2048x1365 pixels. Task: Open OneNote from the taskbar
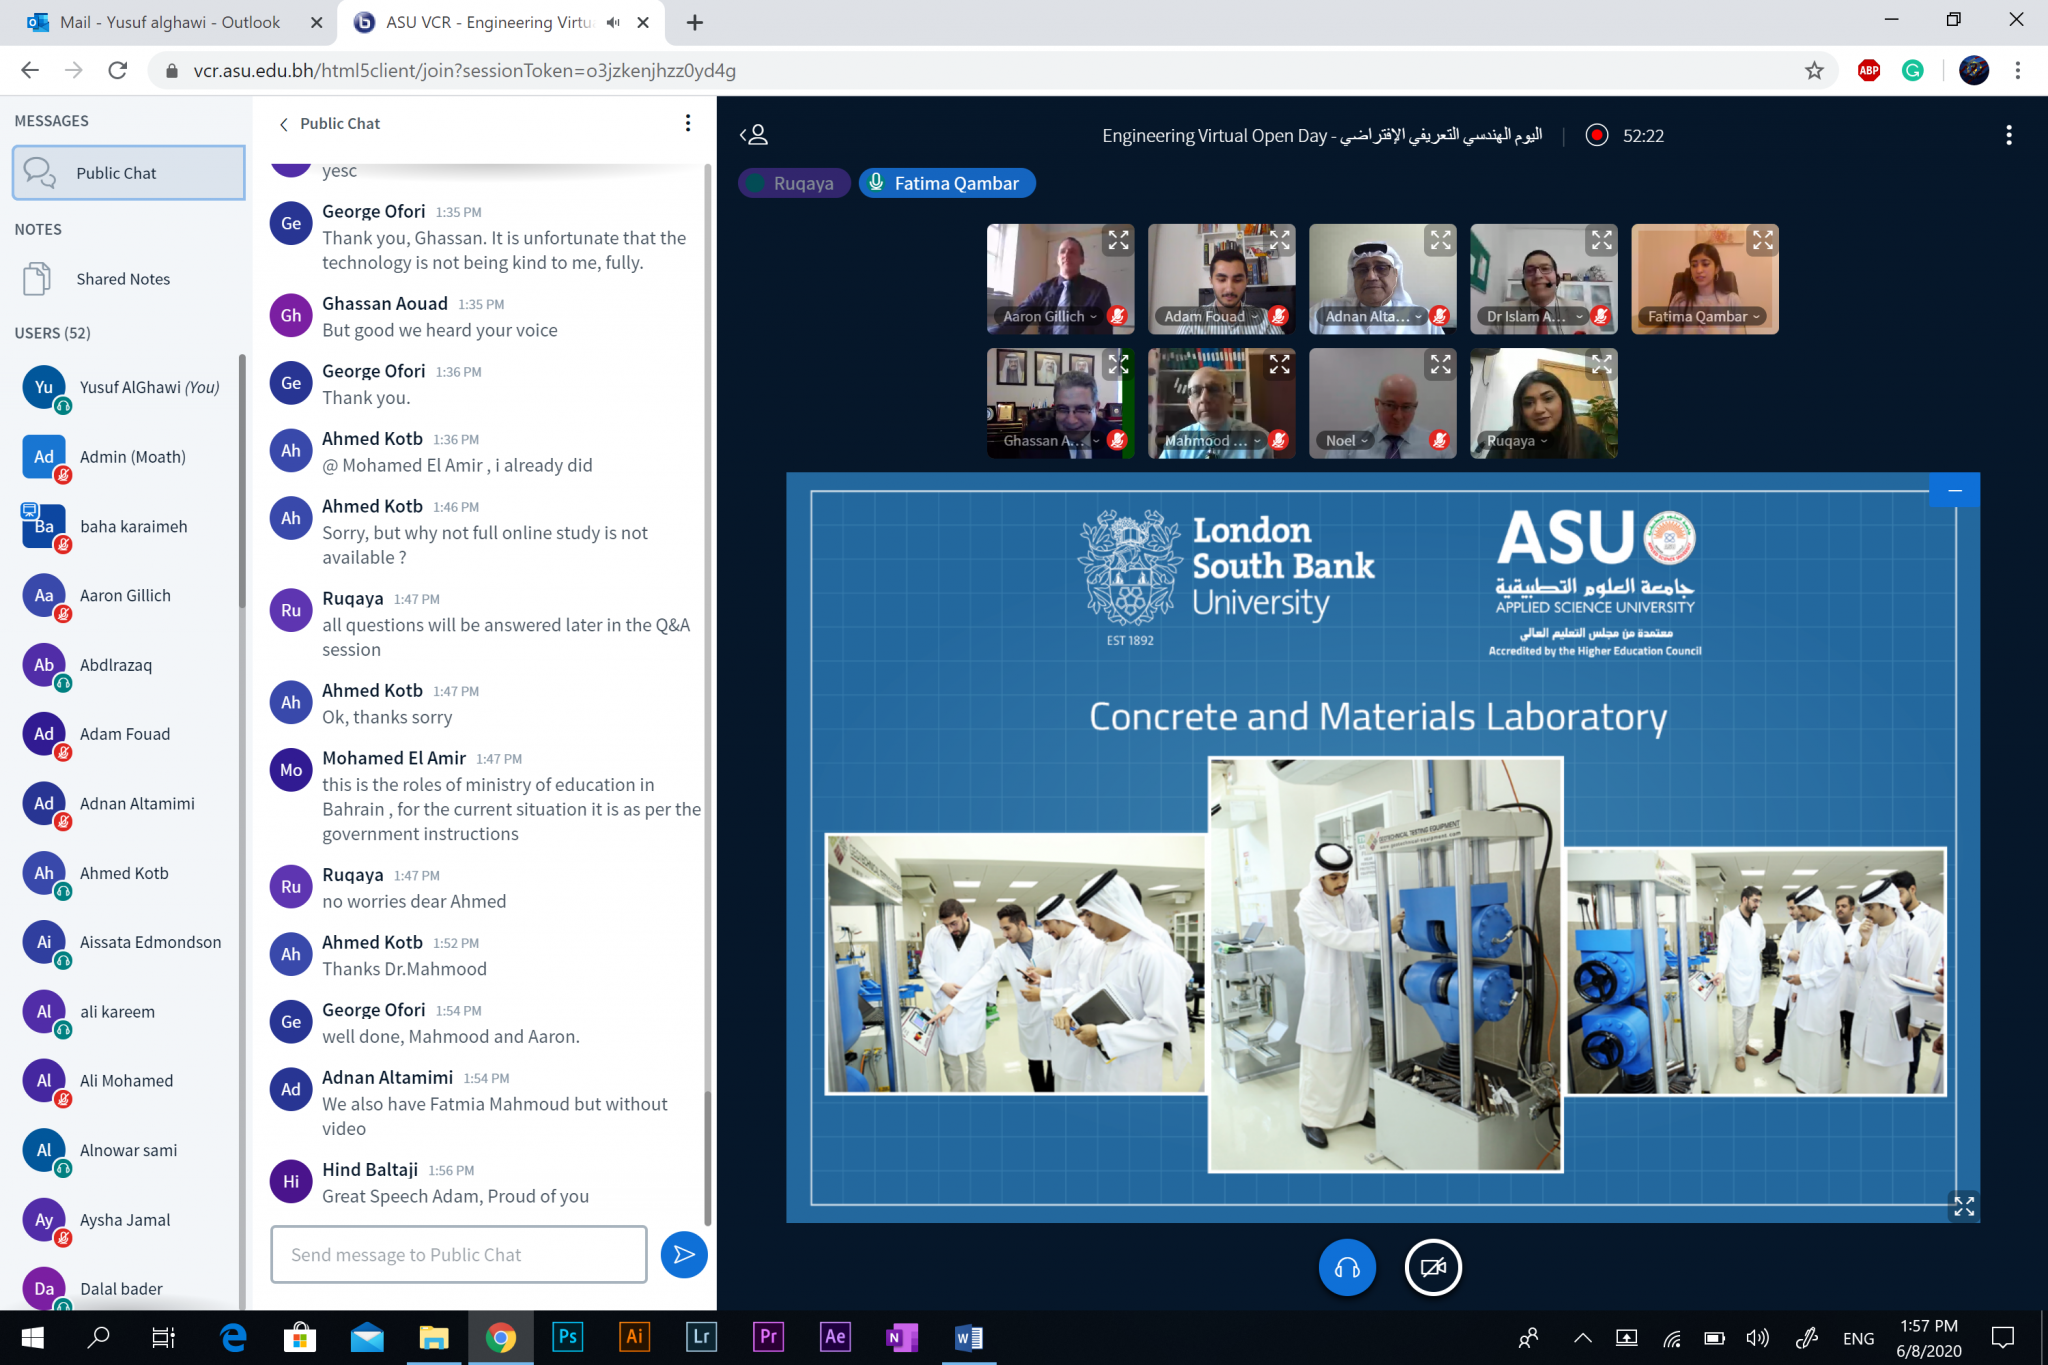[x=902, y=1337]
